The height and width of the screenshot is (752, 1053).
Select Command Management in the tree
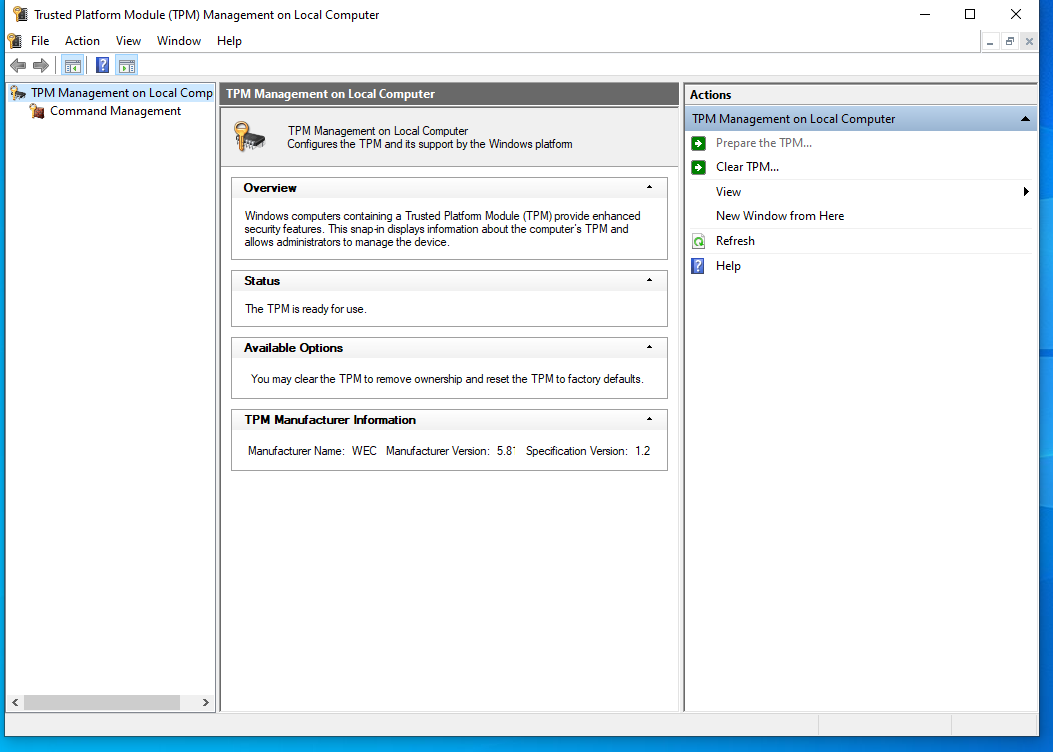pos(116,111)
